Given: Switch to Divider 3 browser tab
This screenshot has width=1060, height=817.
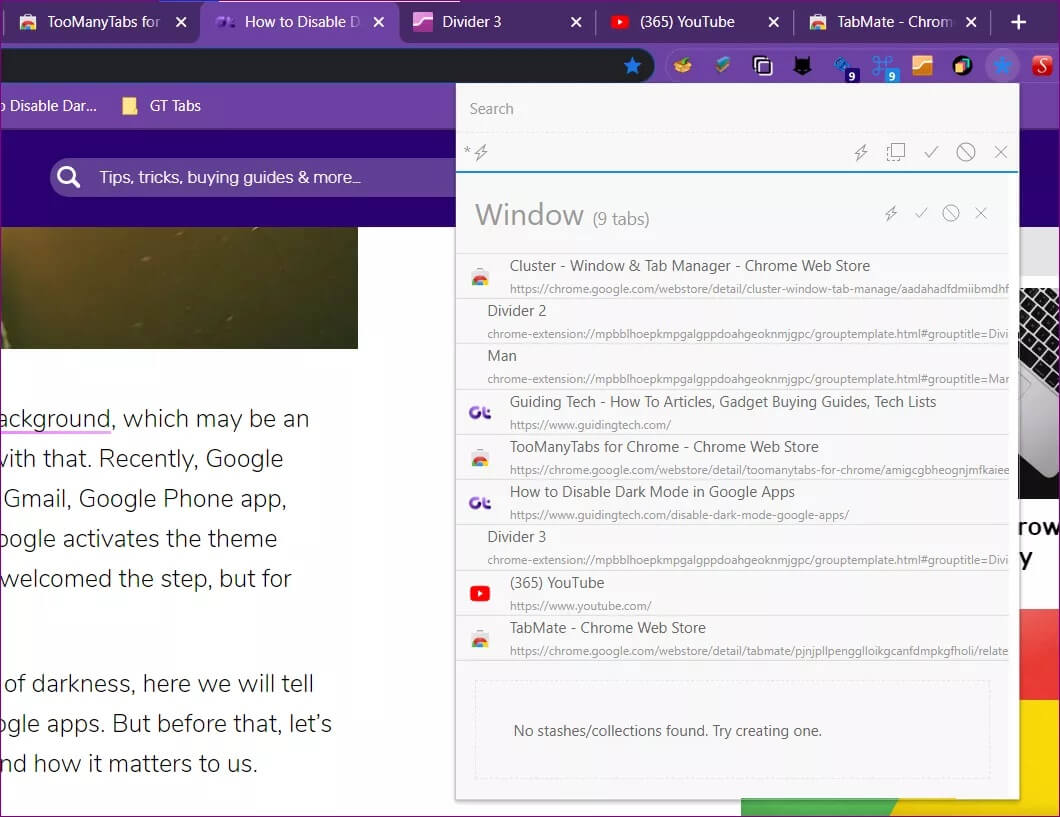Looking at the screenshot, I should 498,22.
